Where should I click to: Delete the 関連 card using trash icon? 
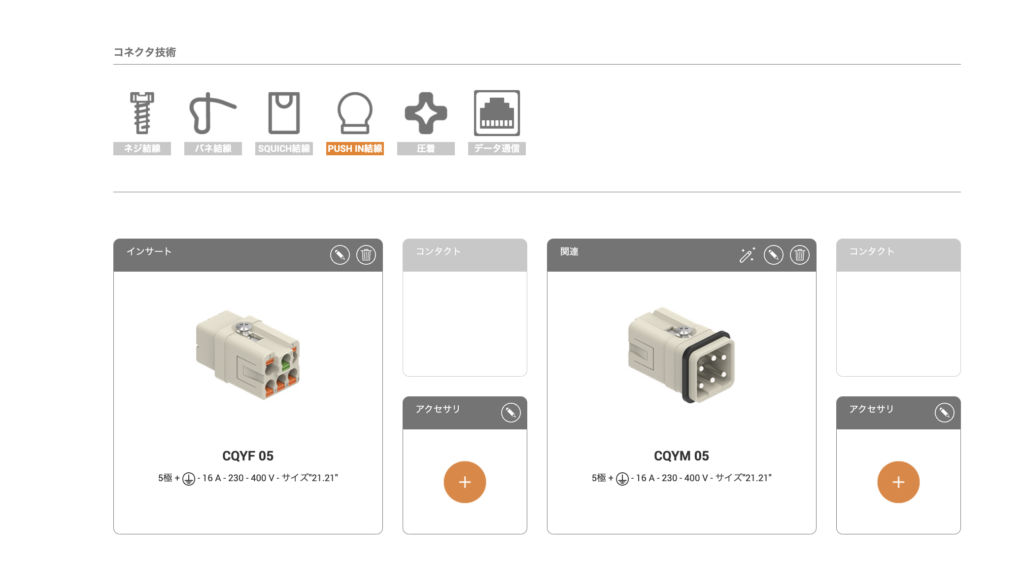[x=800, y=255]
